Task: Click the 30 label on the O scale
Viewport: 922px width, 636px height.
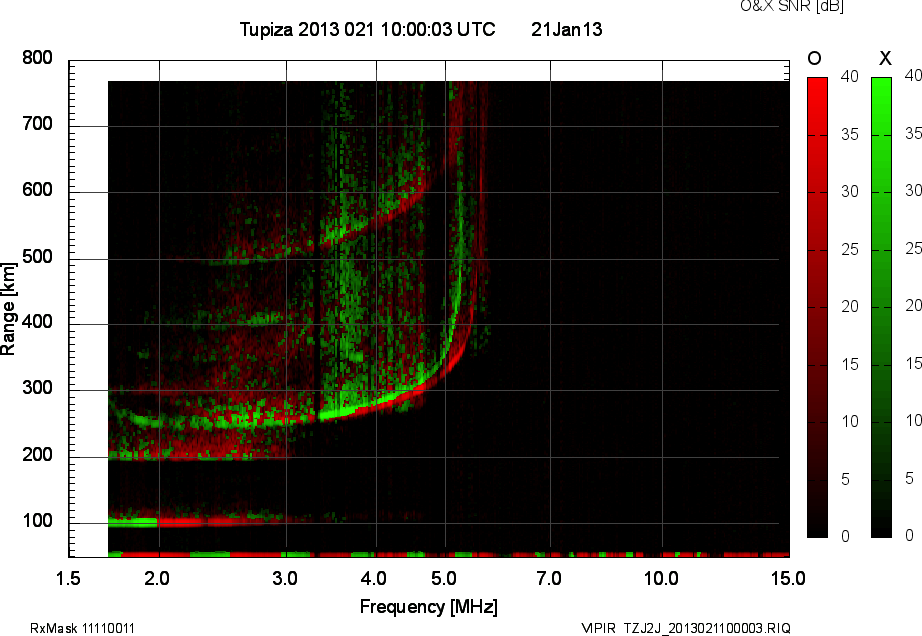Action: 850,192
